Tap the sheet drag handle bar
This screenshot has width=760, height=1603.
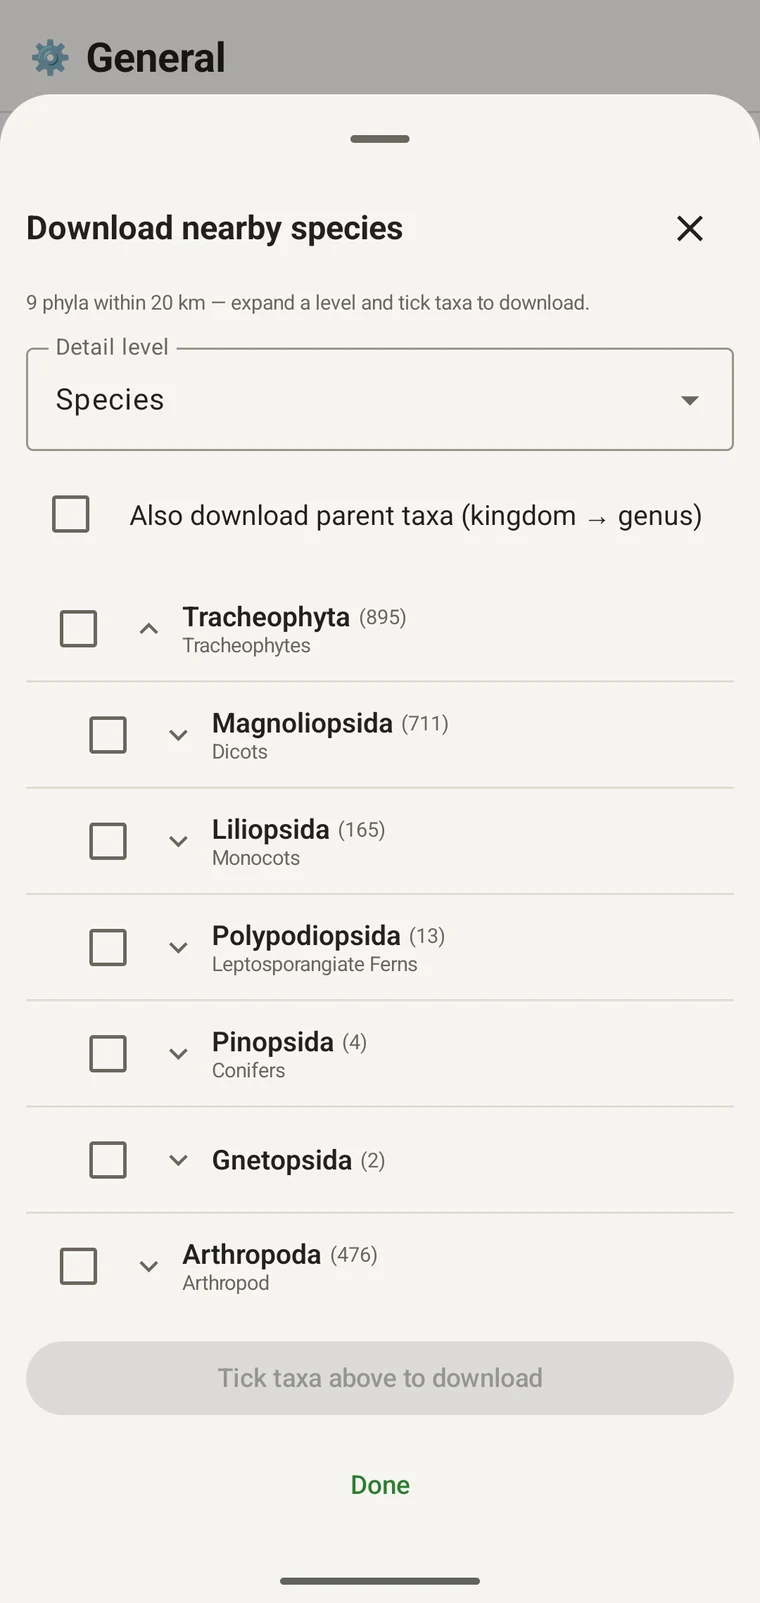[380, 139]
